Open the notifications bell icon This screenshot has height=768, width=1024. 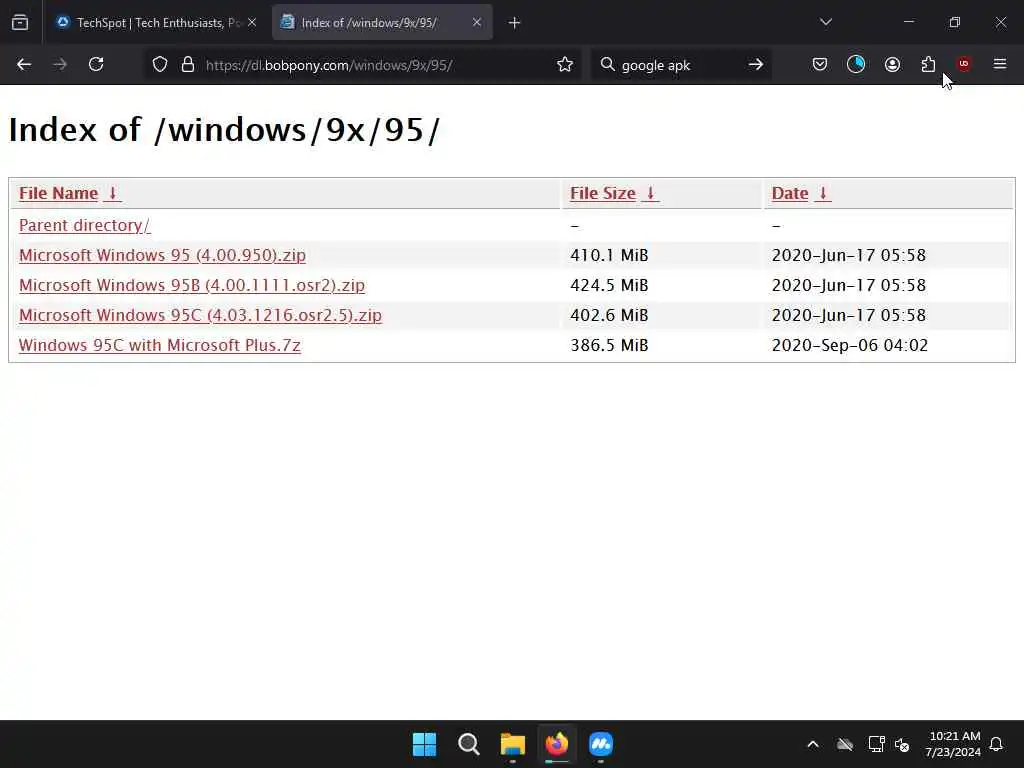997,744
